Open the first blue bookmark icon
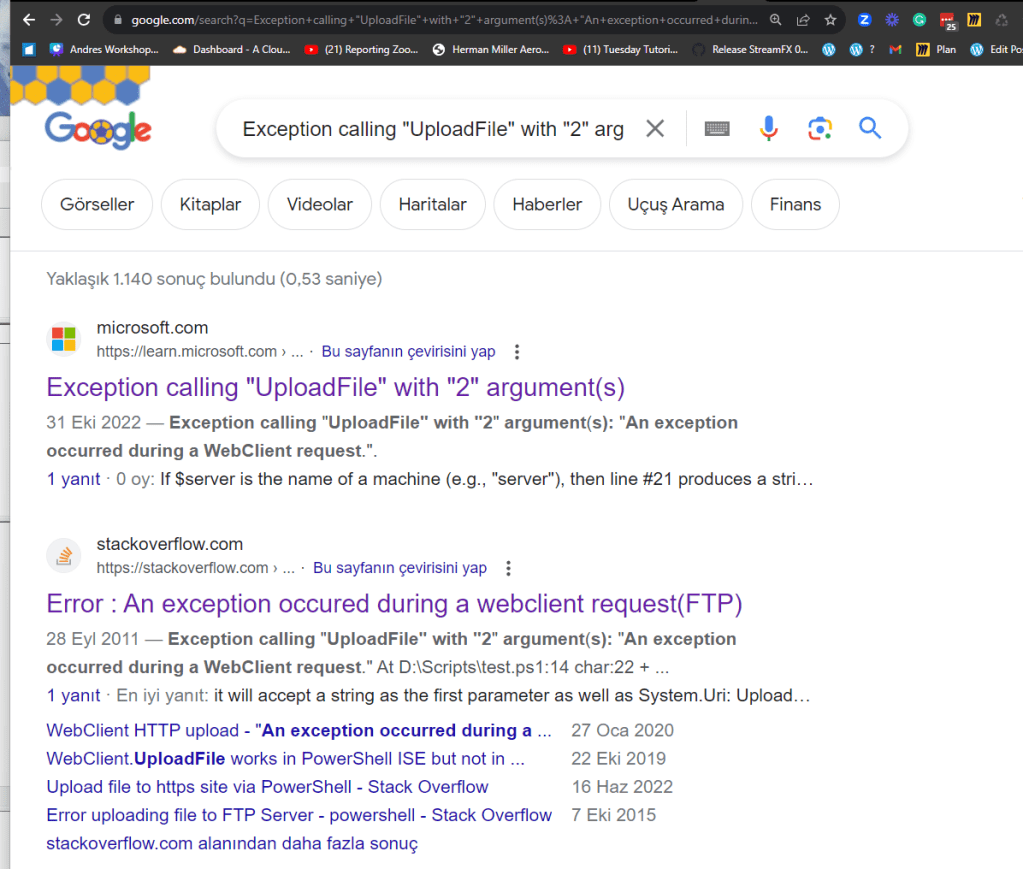 coord(29,50)
